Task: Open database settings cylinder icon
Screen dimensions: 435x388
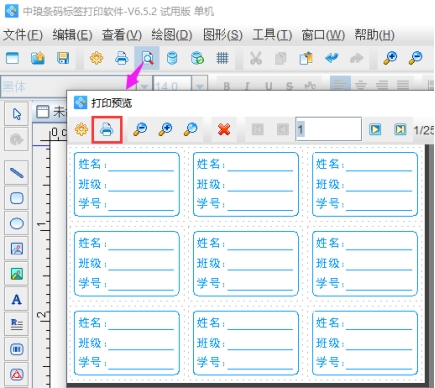Action: [172, 58]
